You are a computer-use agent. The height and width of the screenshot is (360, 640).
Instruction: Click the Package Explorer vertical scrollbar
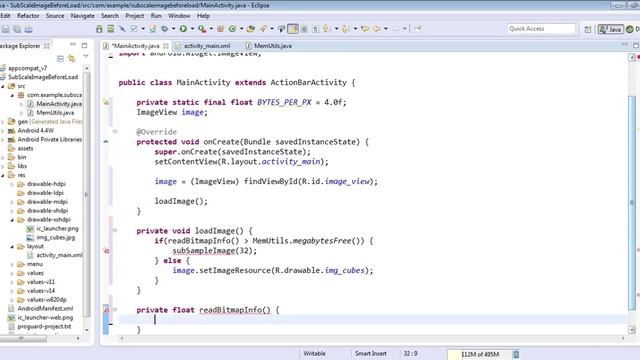[86, 195]
